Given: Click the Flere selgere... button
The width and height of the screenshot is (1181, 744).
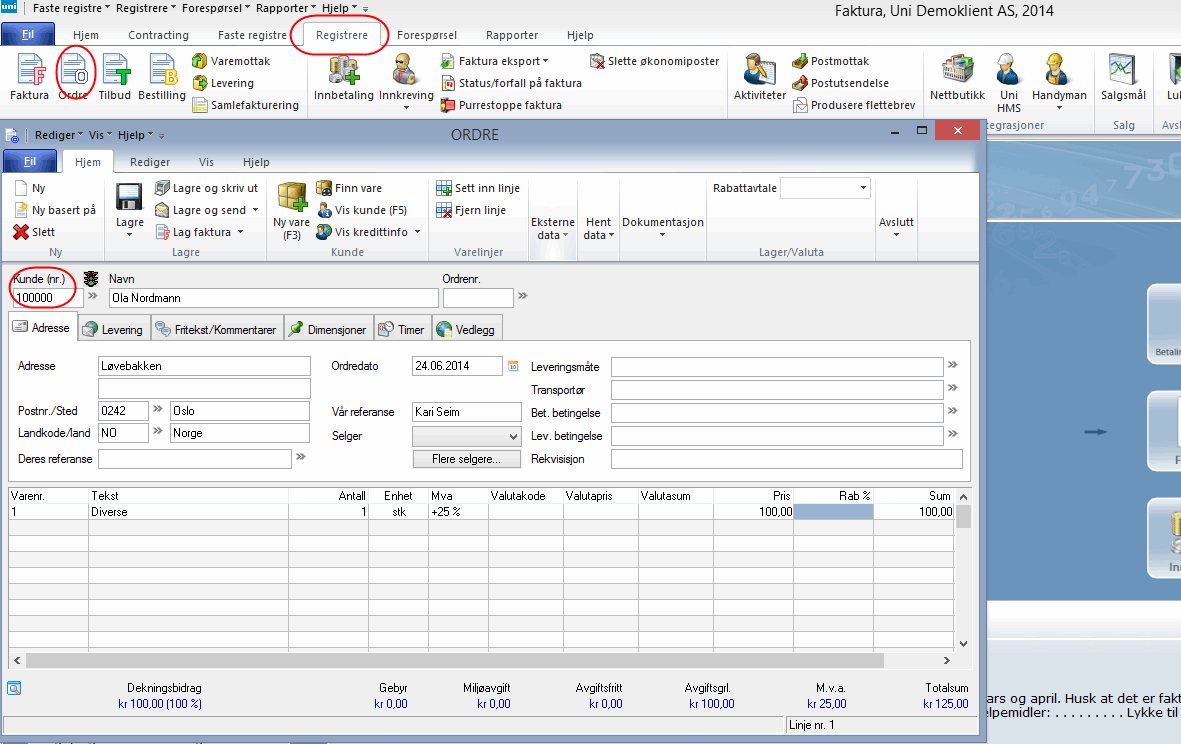Looking at the screenshot, I should click(467, 459).
